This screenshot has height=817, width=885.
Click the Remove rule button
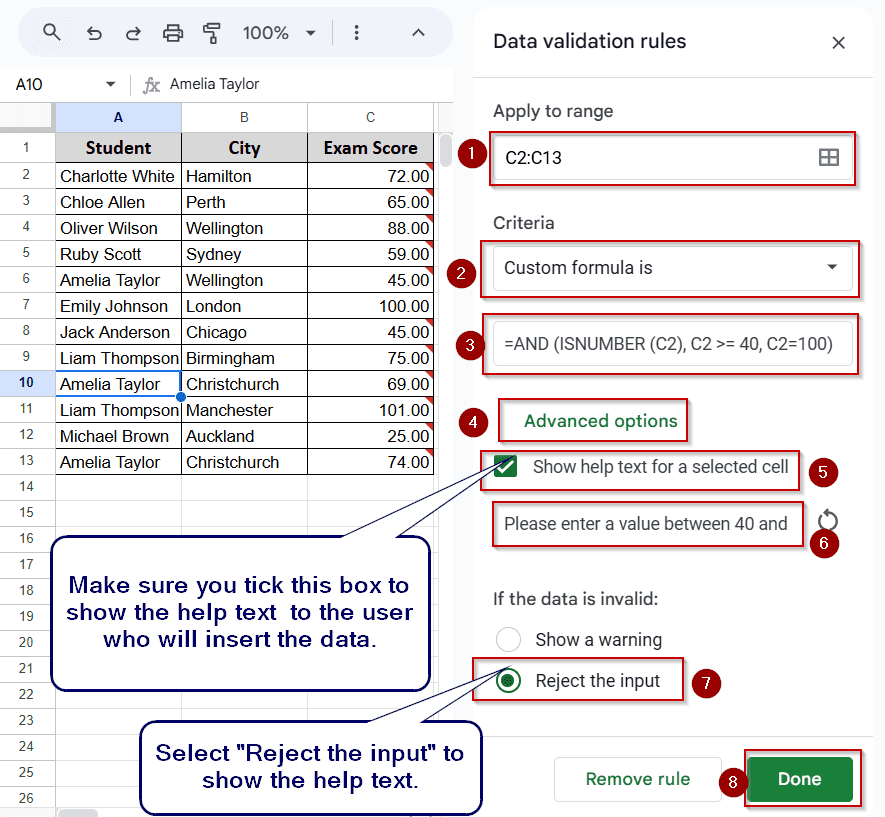638,779
